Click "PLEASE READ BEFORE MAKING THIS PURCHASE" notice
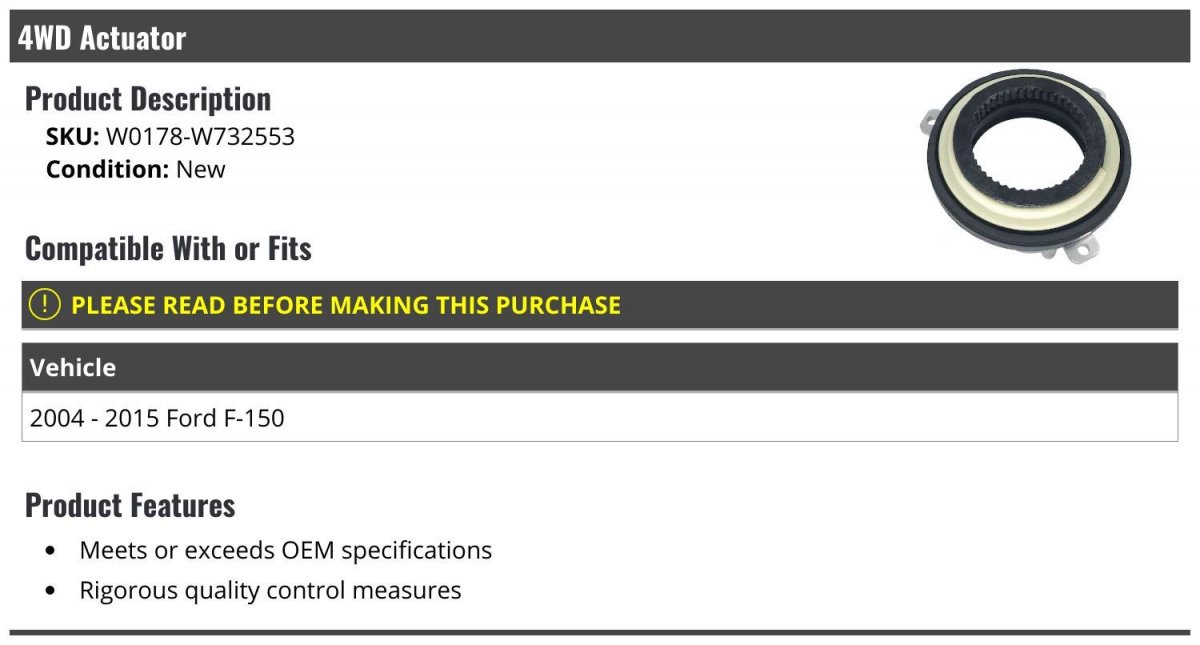 tap(346, 305)
